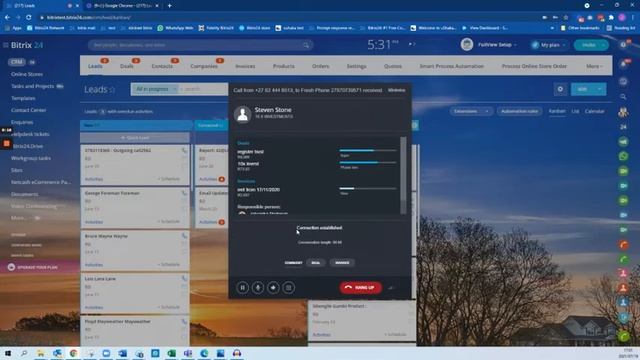Open the Windows Start menu
This screenshot has width=640, height=360.
tap(8, 353)
